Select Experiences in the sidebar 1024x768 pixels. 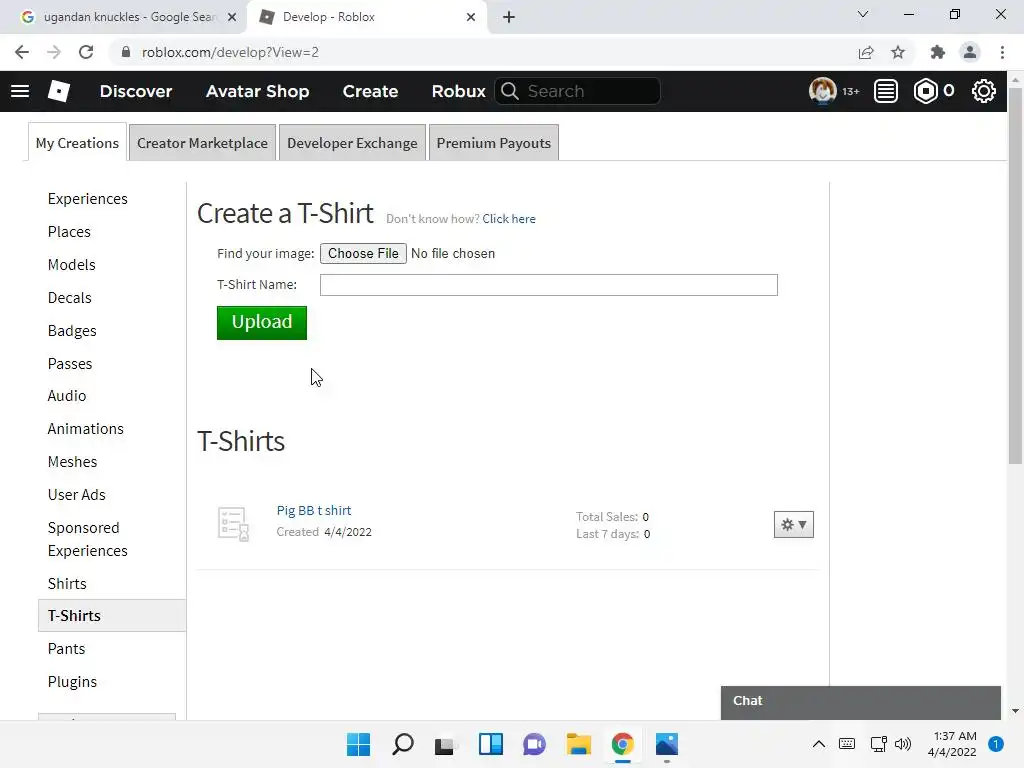click(x=88, y=199)
